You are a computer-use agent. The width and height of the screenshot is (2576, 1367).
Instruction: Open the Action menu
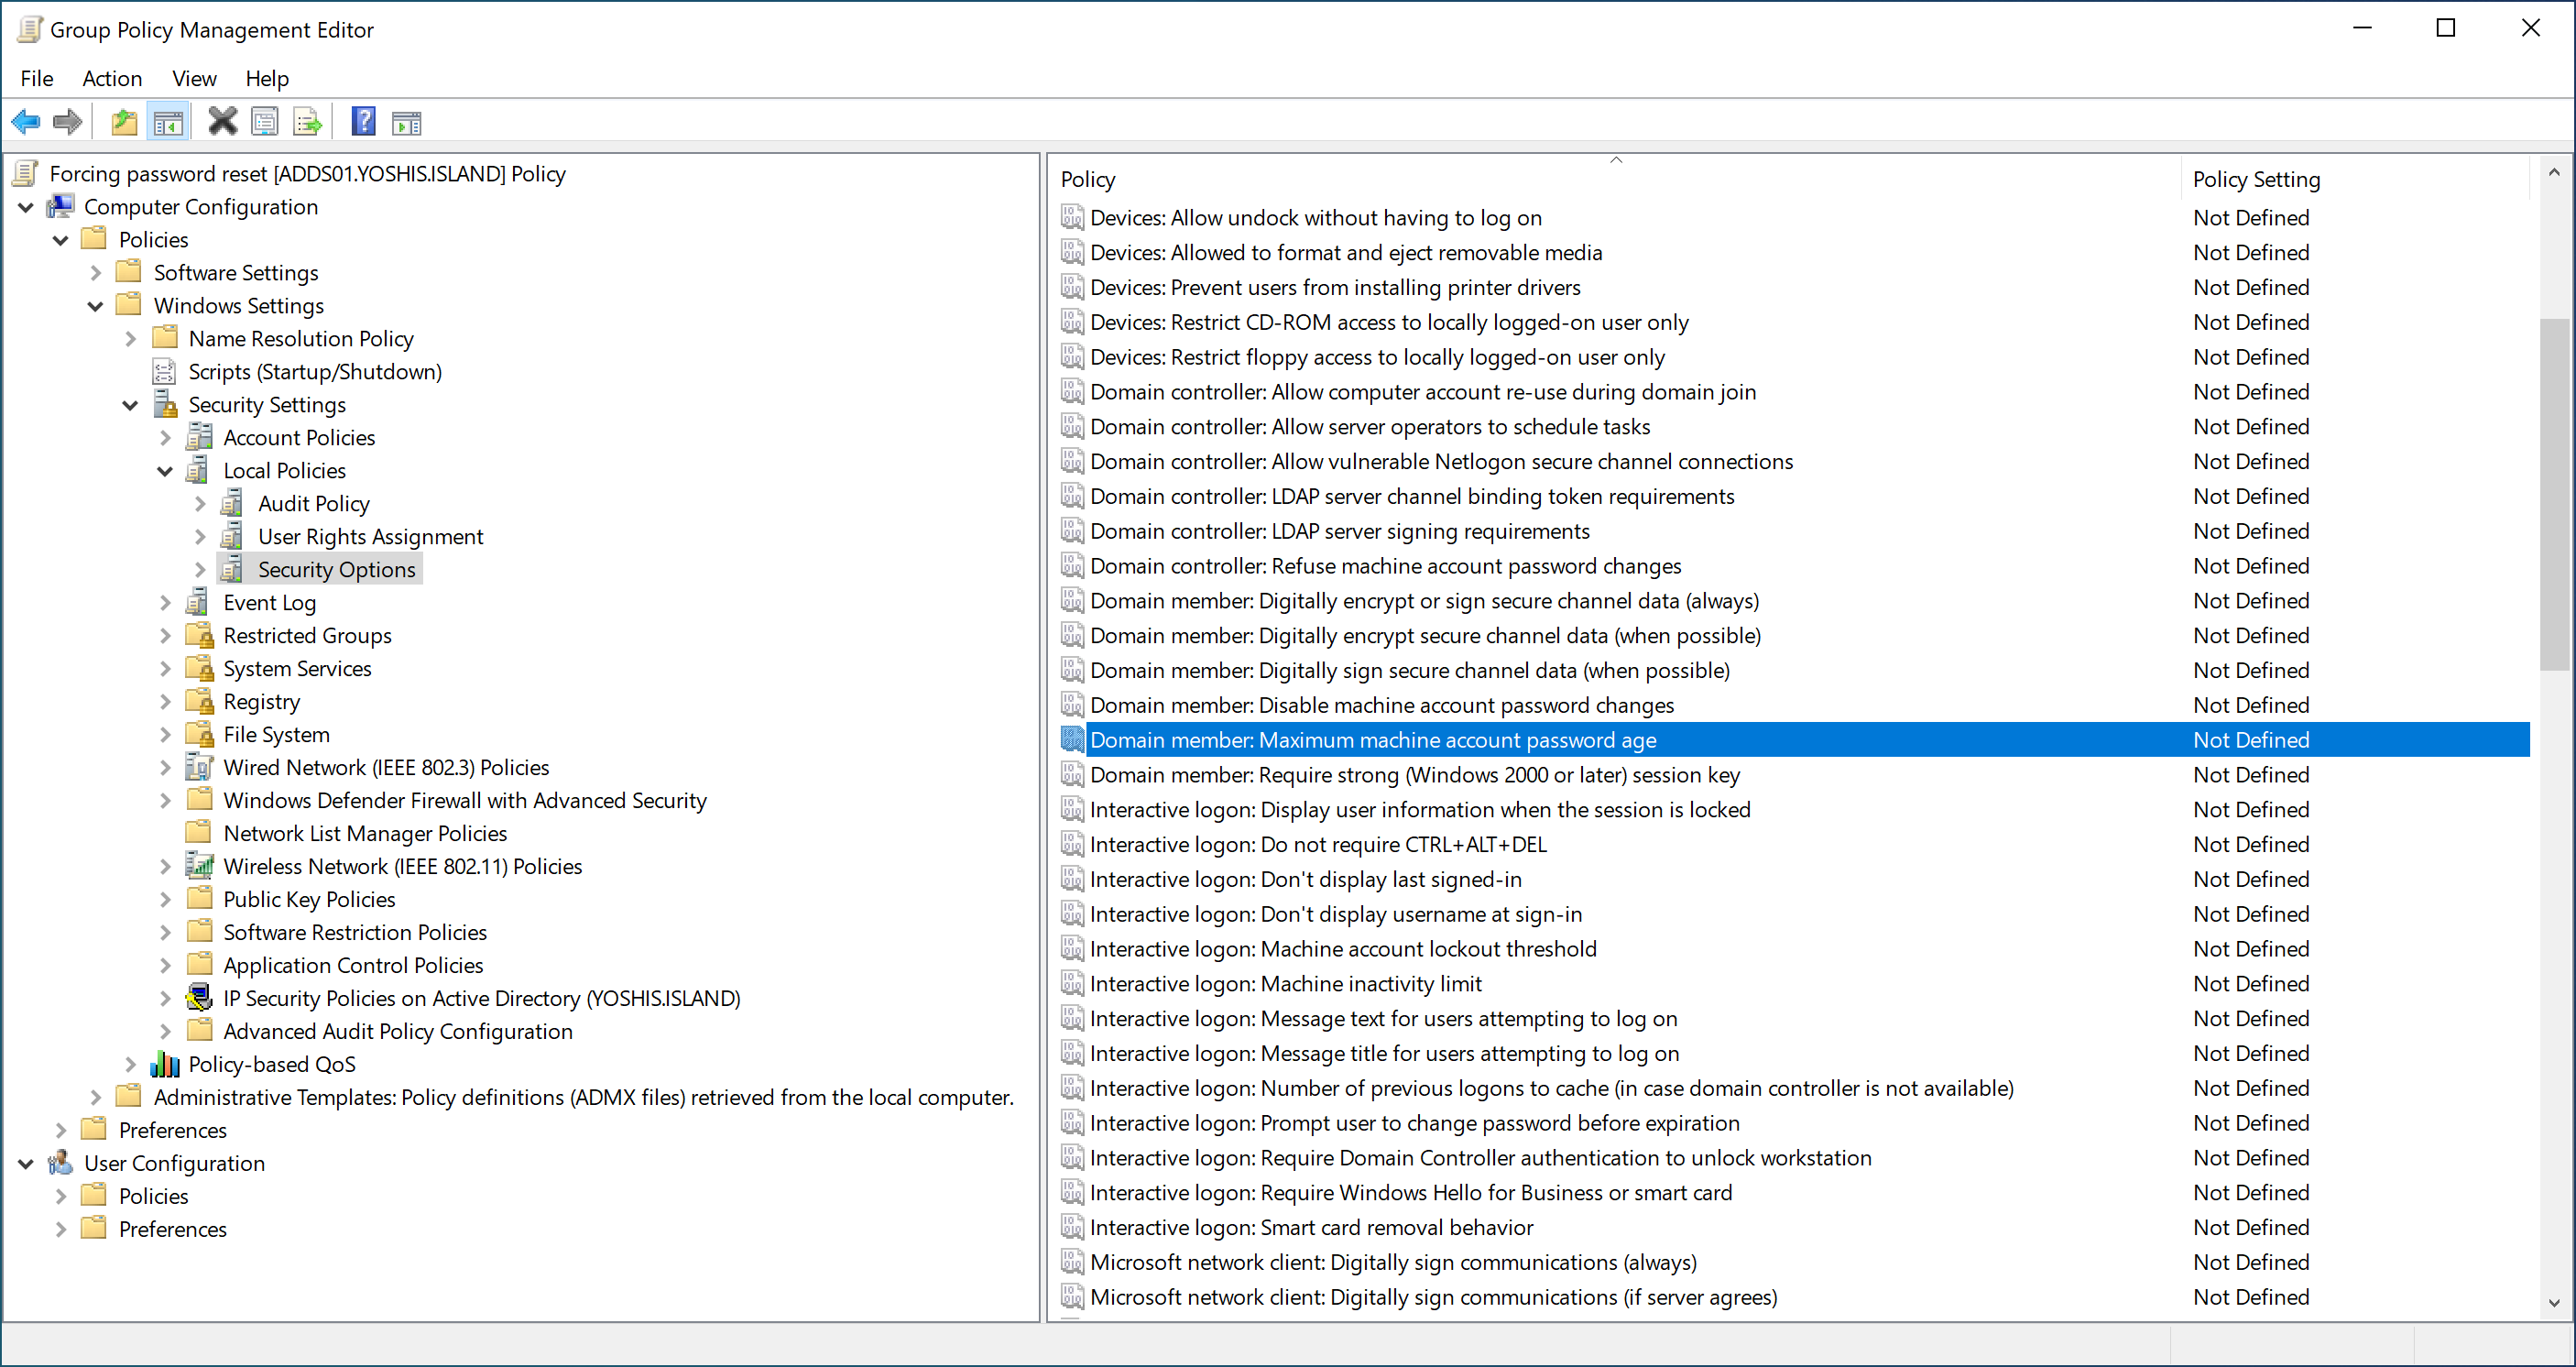pos(112,78)
